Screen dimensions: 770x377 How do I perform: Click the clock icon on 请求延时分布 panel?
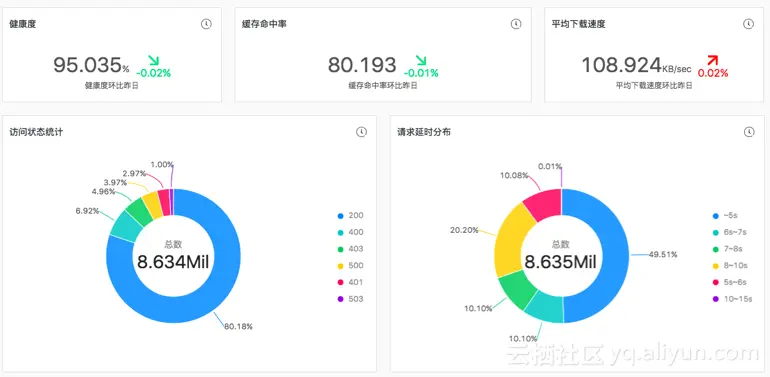749,132
